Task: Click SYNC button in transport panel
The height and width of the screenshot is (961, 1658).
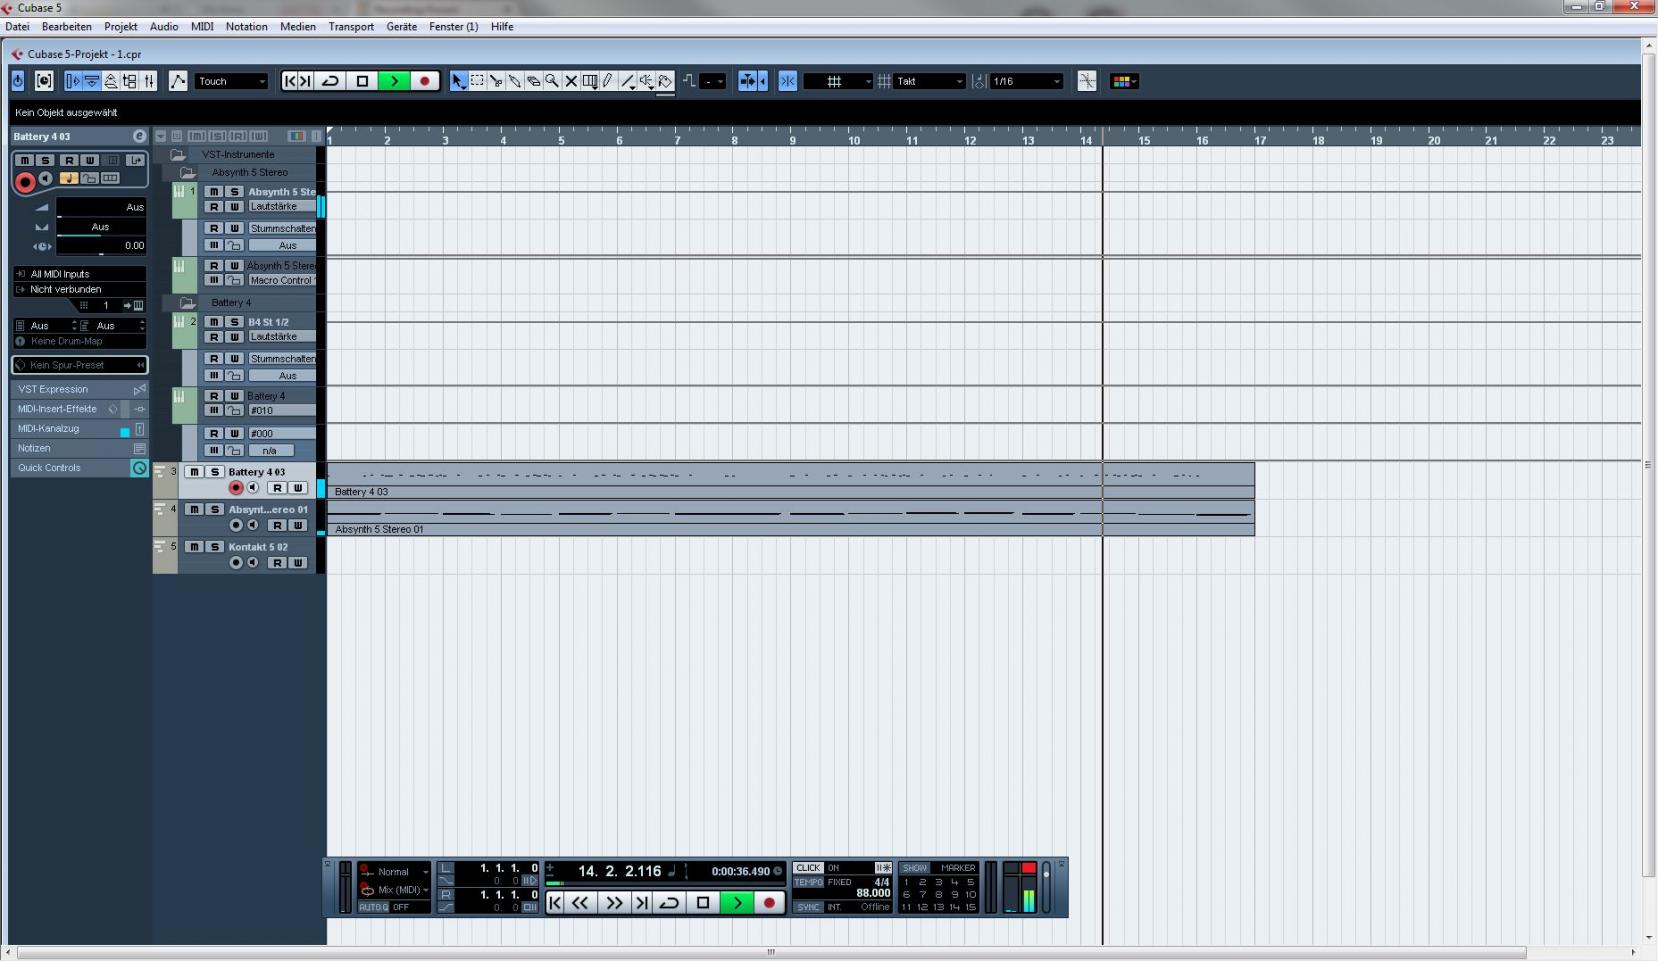Action: 808,907
